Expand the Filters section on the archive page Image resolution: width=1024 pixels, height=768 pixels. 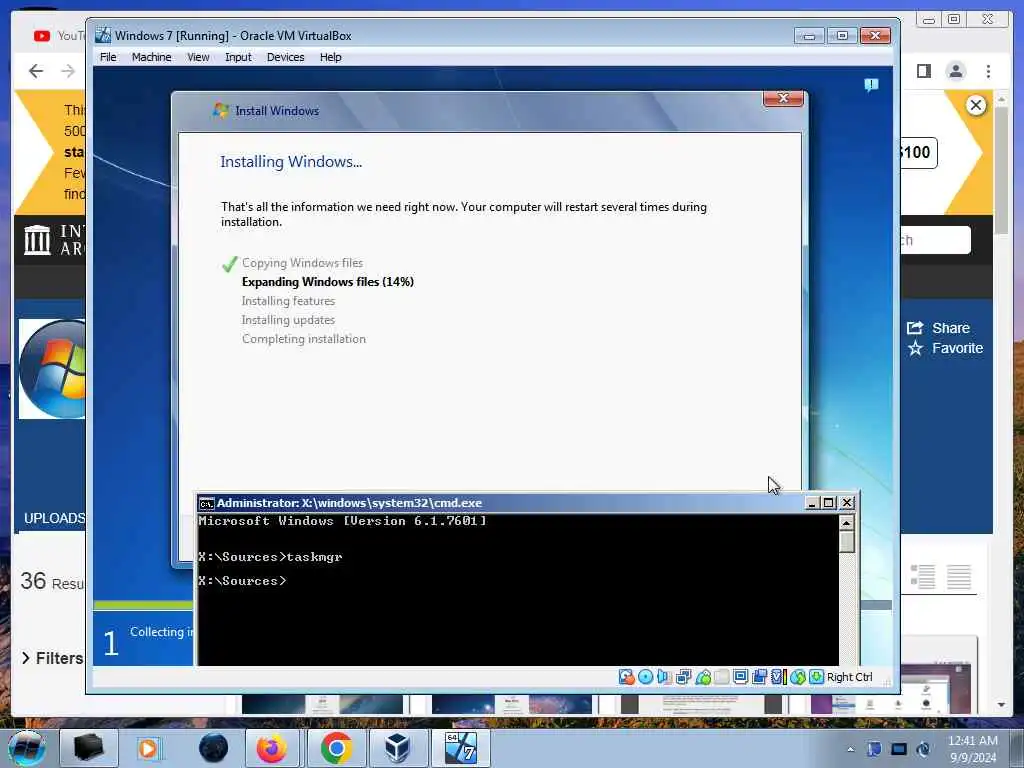52,658
